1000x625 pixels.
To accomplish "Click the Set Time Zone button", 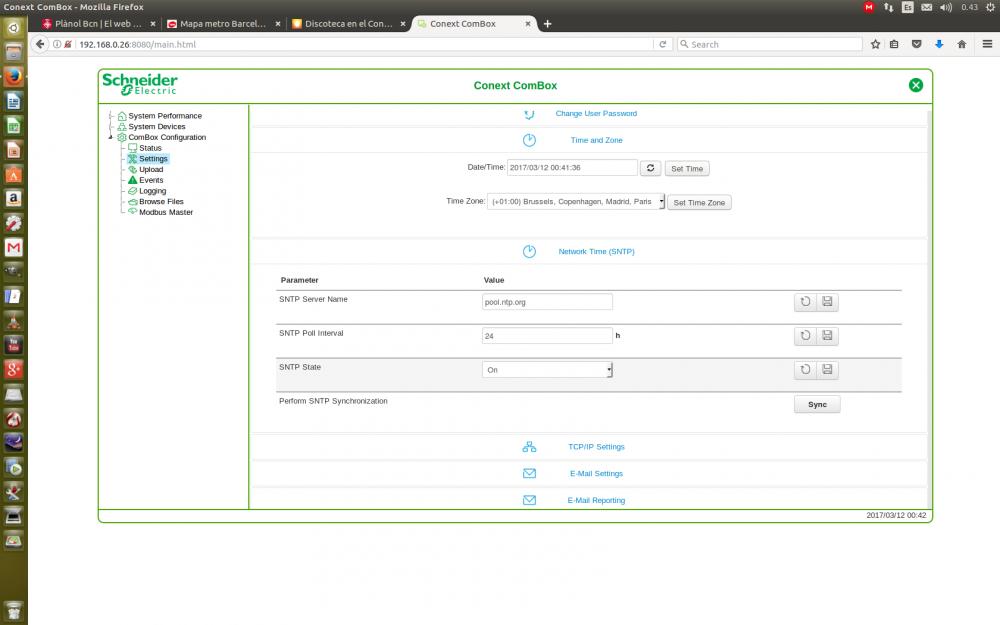I will (699, 203).
